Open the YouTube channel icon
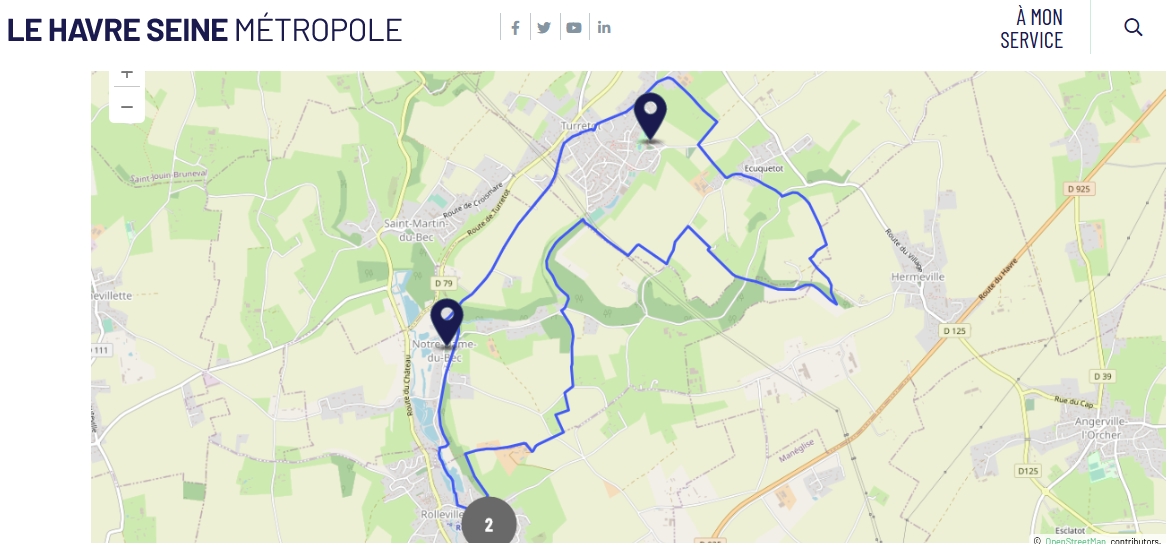 pos(573,28)
